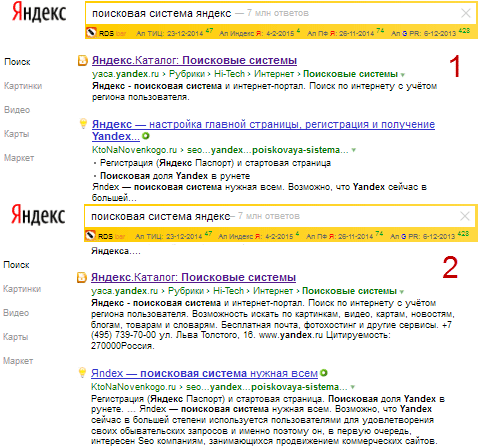
Task: Open 'Поисковая доля Yandex в рунете' sitelink
Action: coord(175,176)
